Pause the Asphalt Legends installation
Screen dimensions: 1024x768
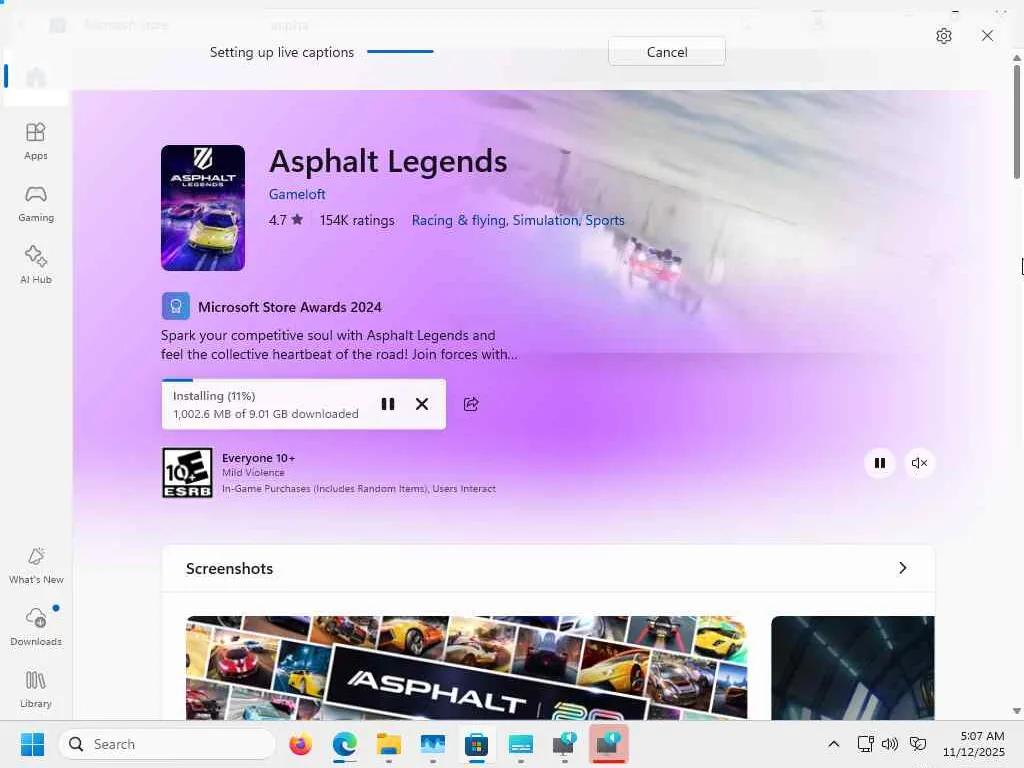click(388, 404)
